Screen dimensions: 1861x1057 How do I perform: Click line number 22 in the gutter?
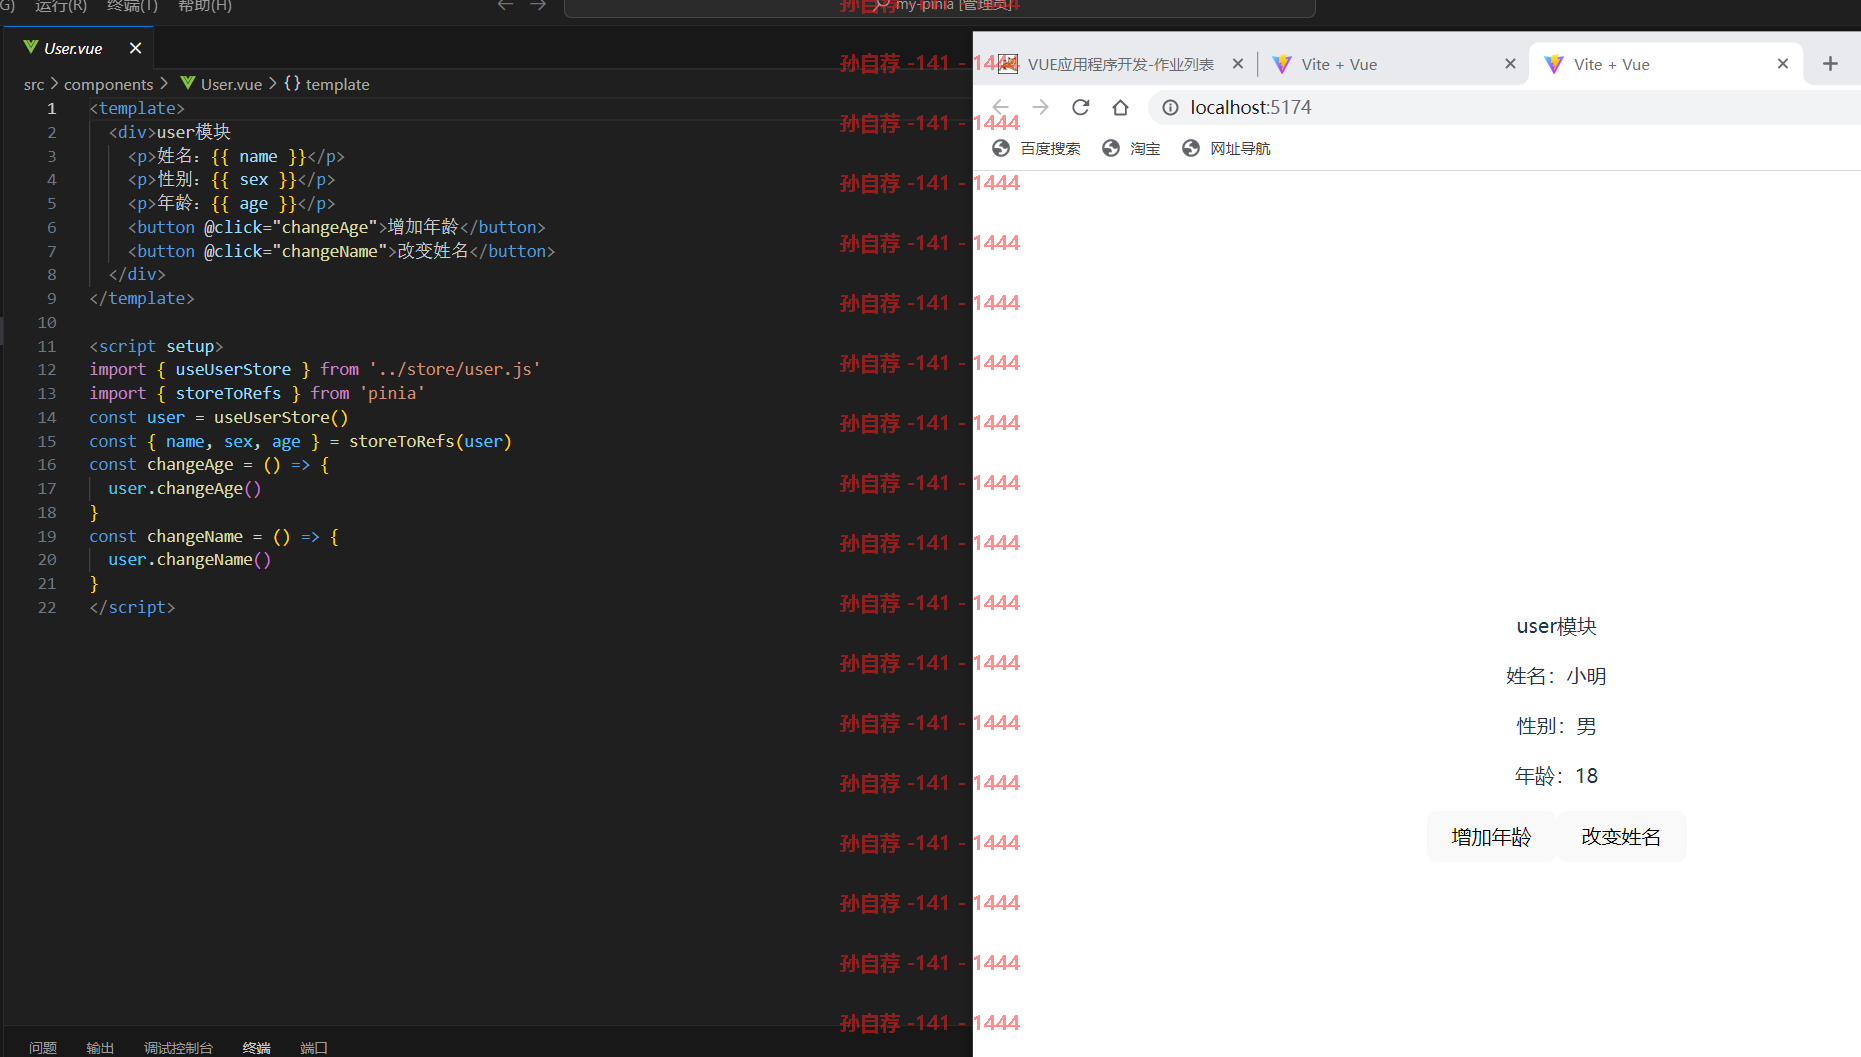(x=47, y=607)
